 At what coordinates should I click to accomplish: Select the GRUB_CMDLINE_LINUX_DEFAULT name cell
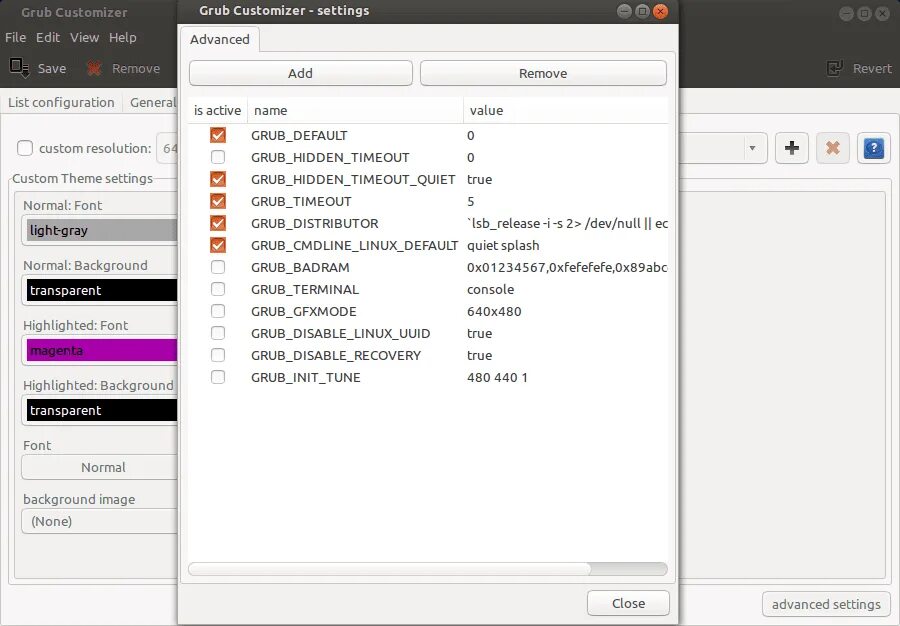354,245
